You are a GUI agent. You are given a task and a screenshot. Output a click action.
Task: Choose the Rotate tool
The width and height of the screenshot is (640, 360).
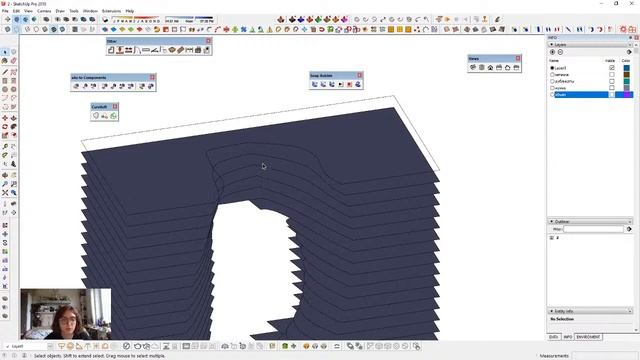pyautogui.click(x=5, y=127)
